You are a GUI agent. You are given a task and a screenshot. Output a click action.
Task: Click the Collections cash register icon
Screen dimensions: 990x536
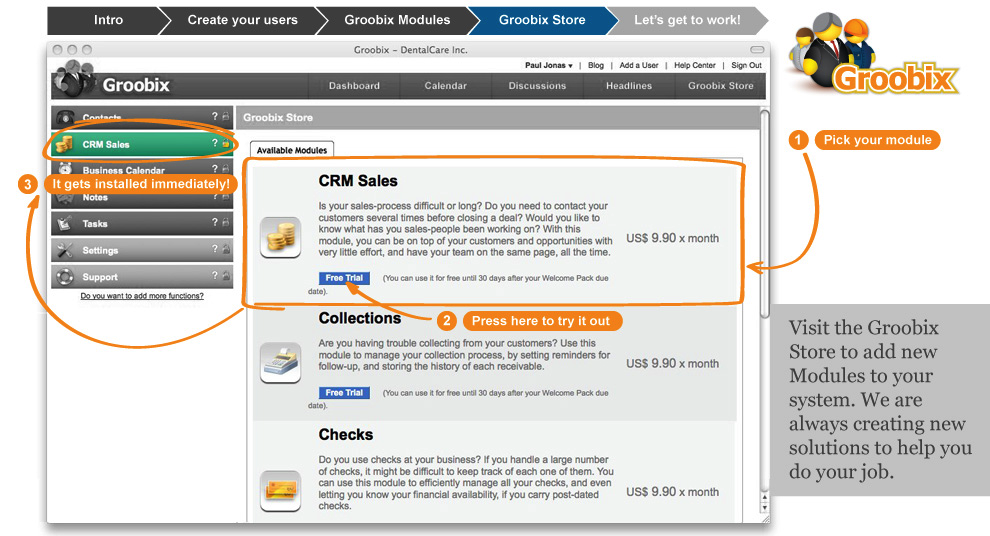pos(280,362)
